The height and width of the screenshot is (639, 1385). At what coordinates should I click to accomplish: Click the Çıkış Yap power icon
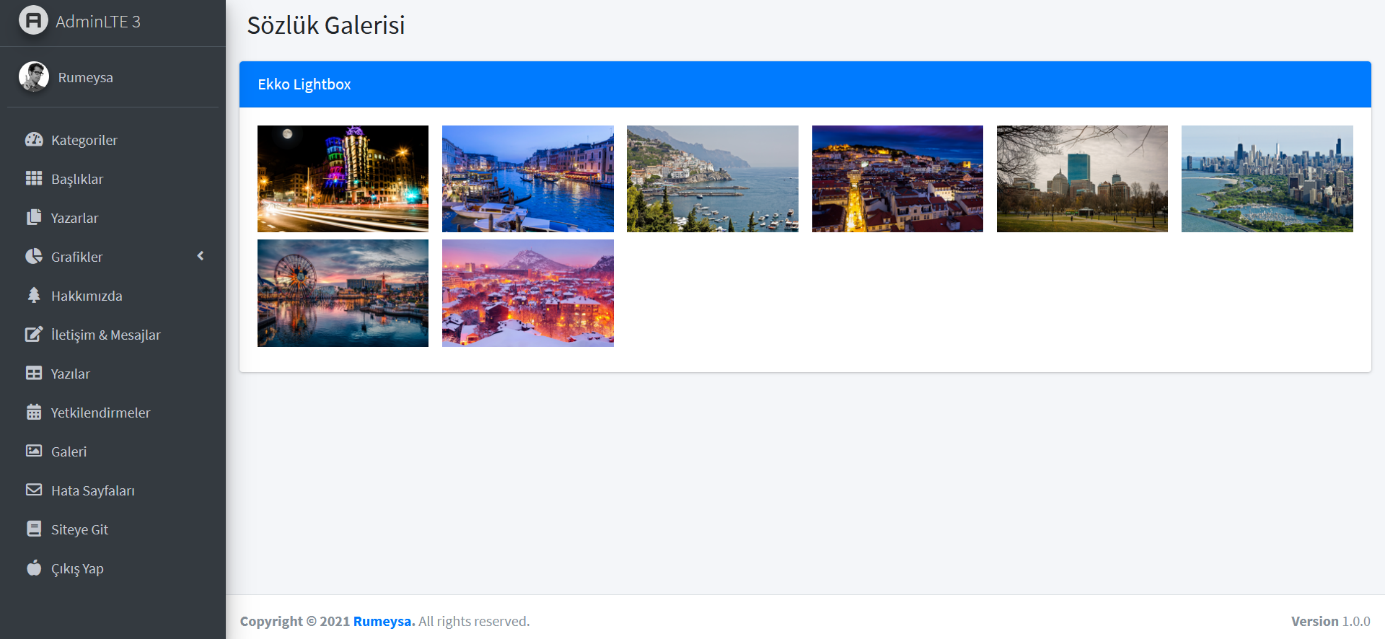(33, 569)
